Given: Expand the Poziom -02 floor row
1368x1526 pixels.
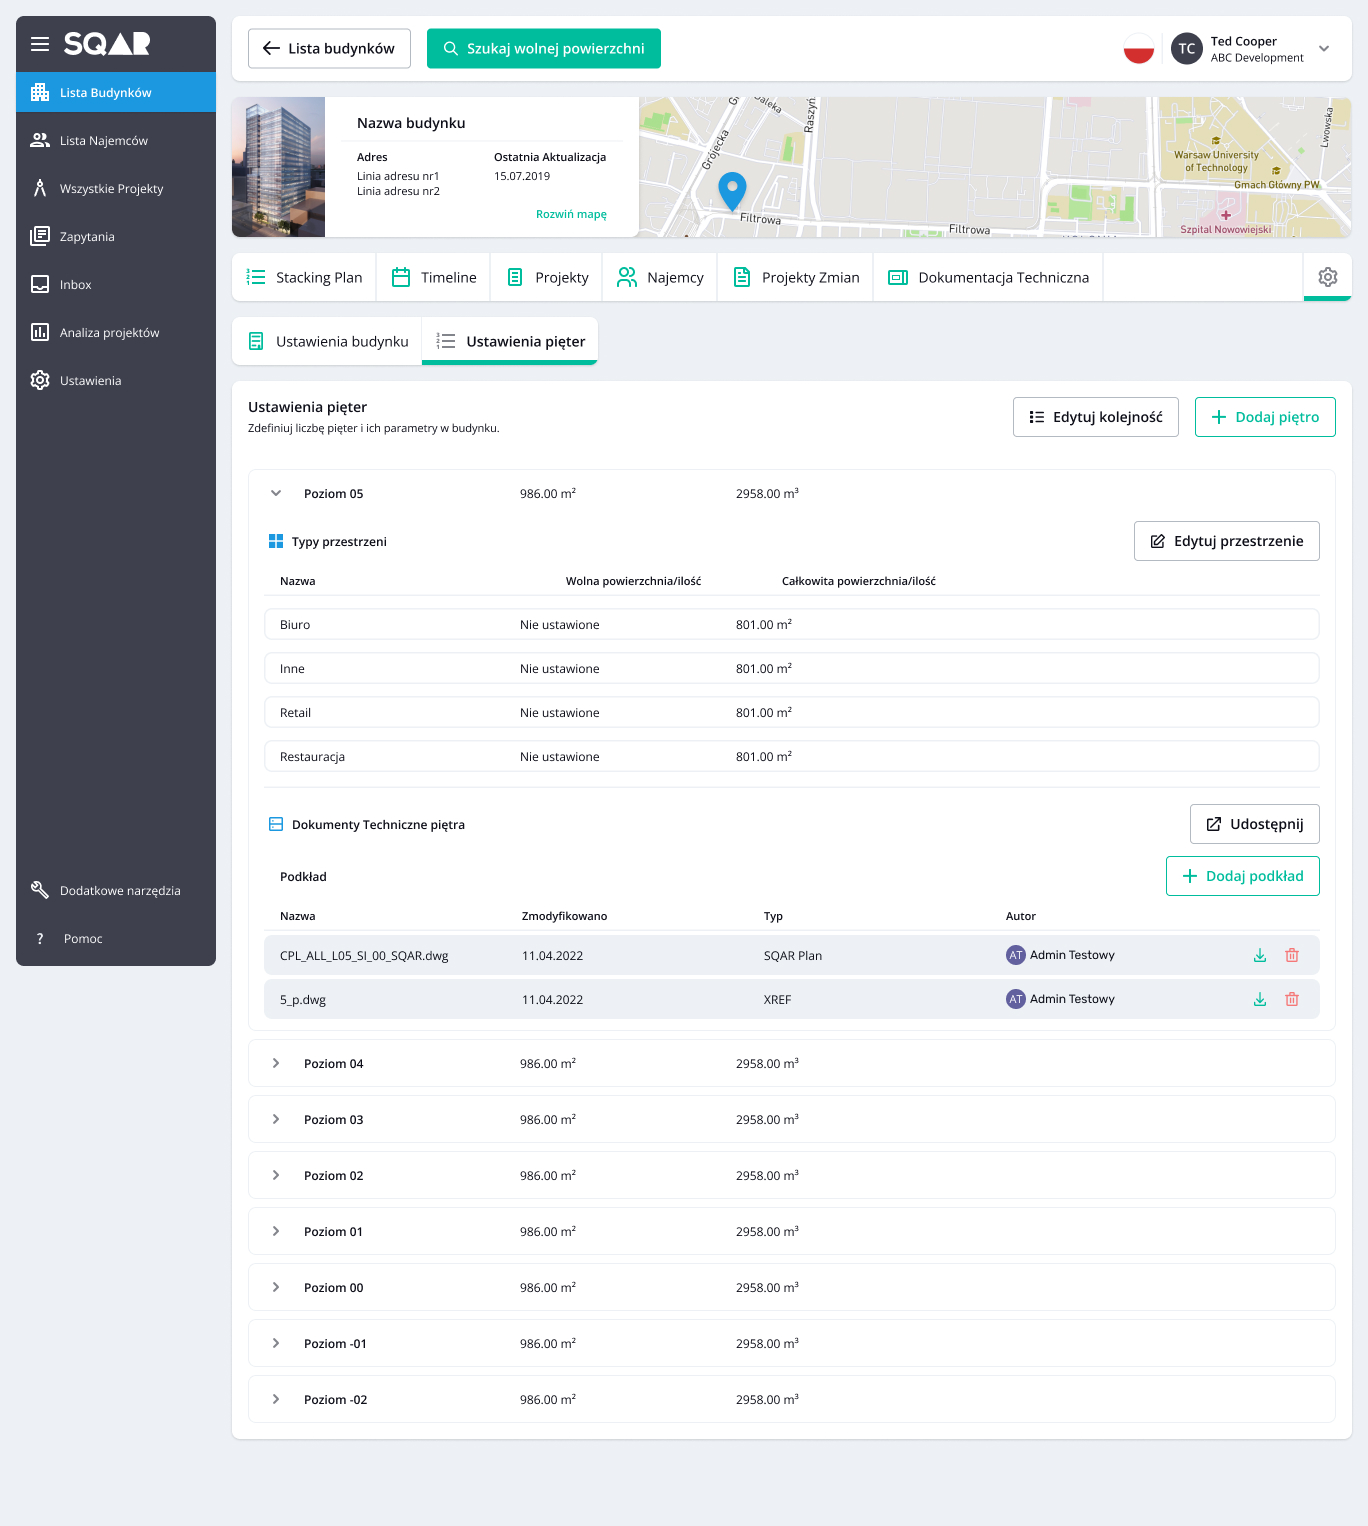Looking at the screenshot, I should (276, 1399).
